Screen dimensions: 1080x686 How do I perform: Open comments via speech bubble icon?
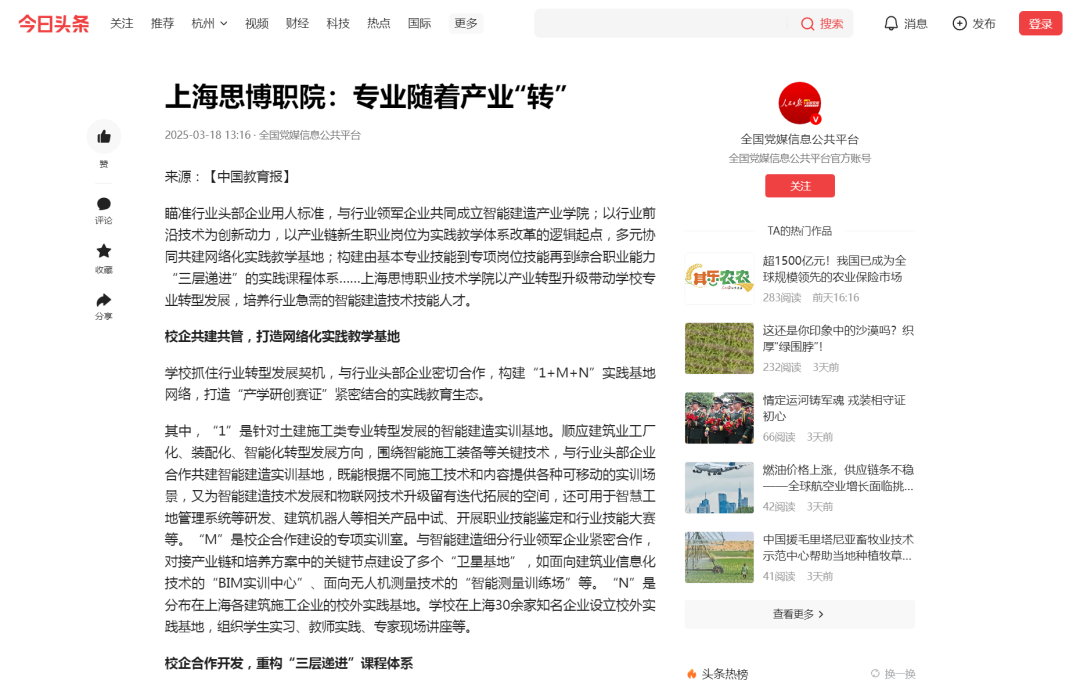[x=104, y=204]
